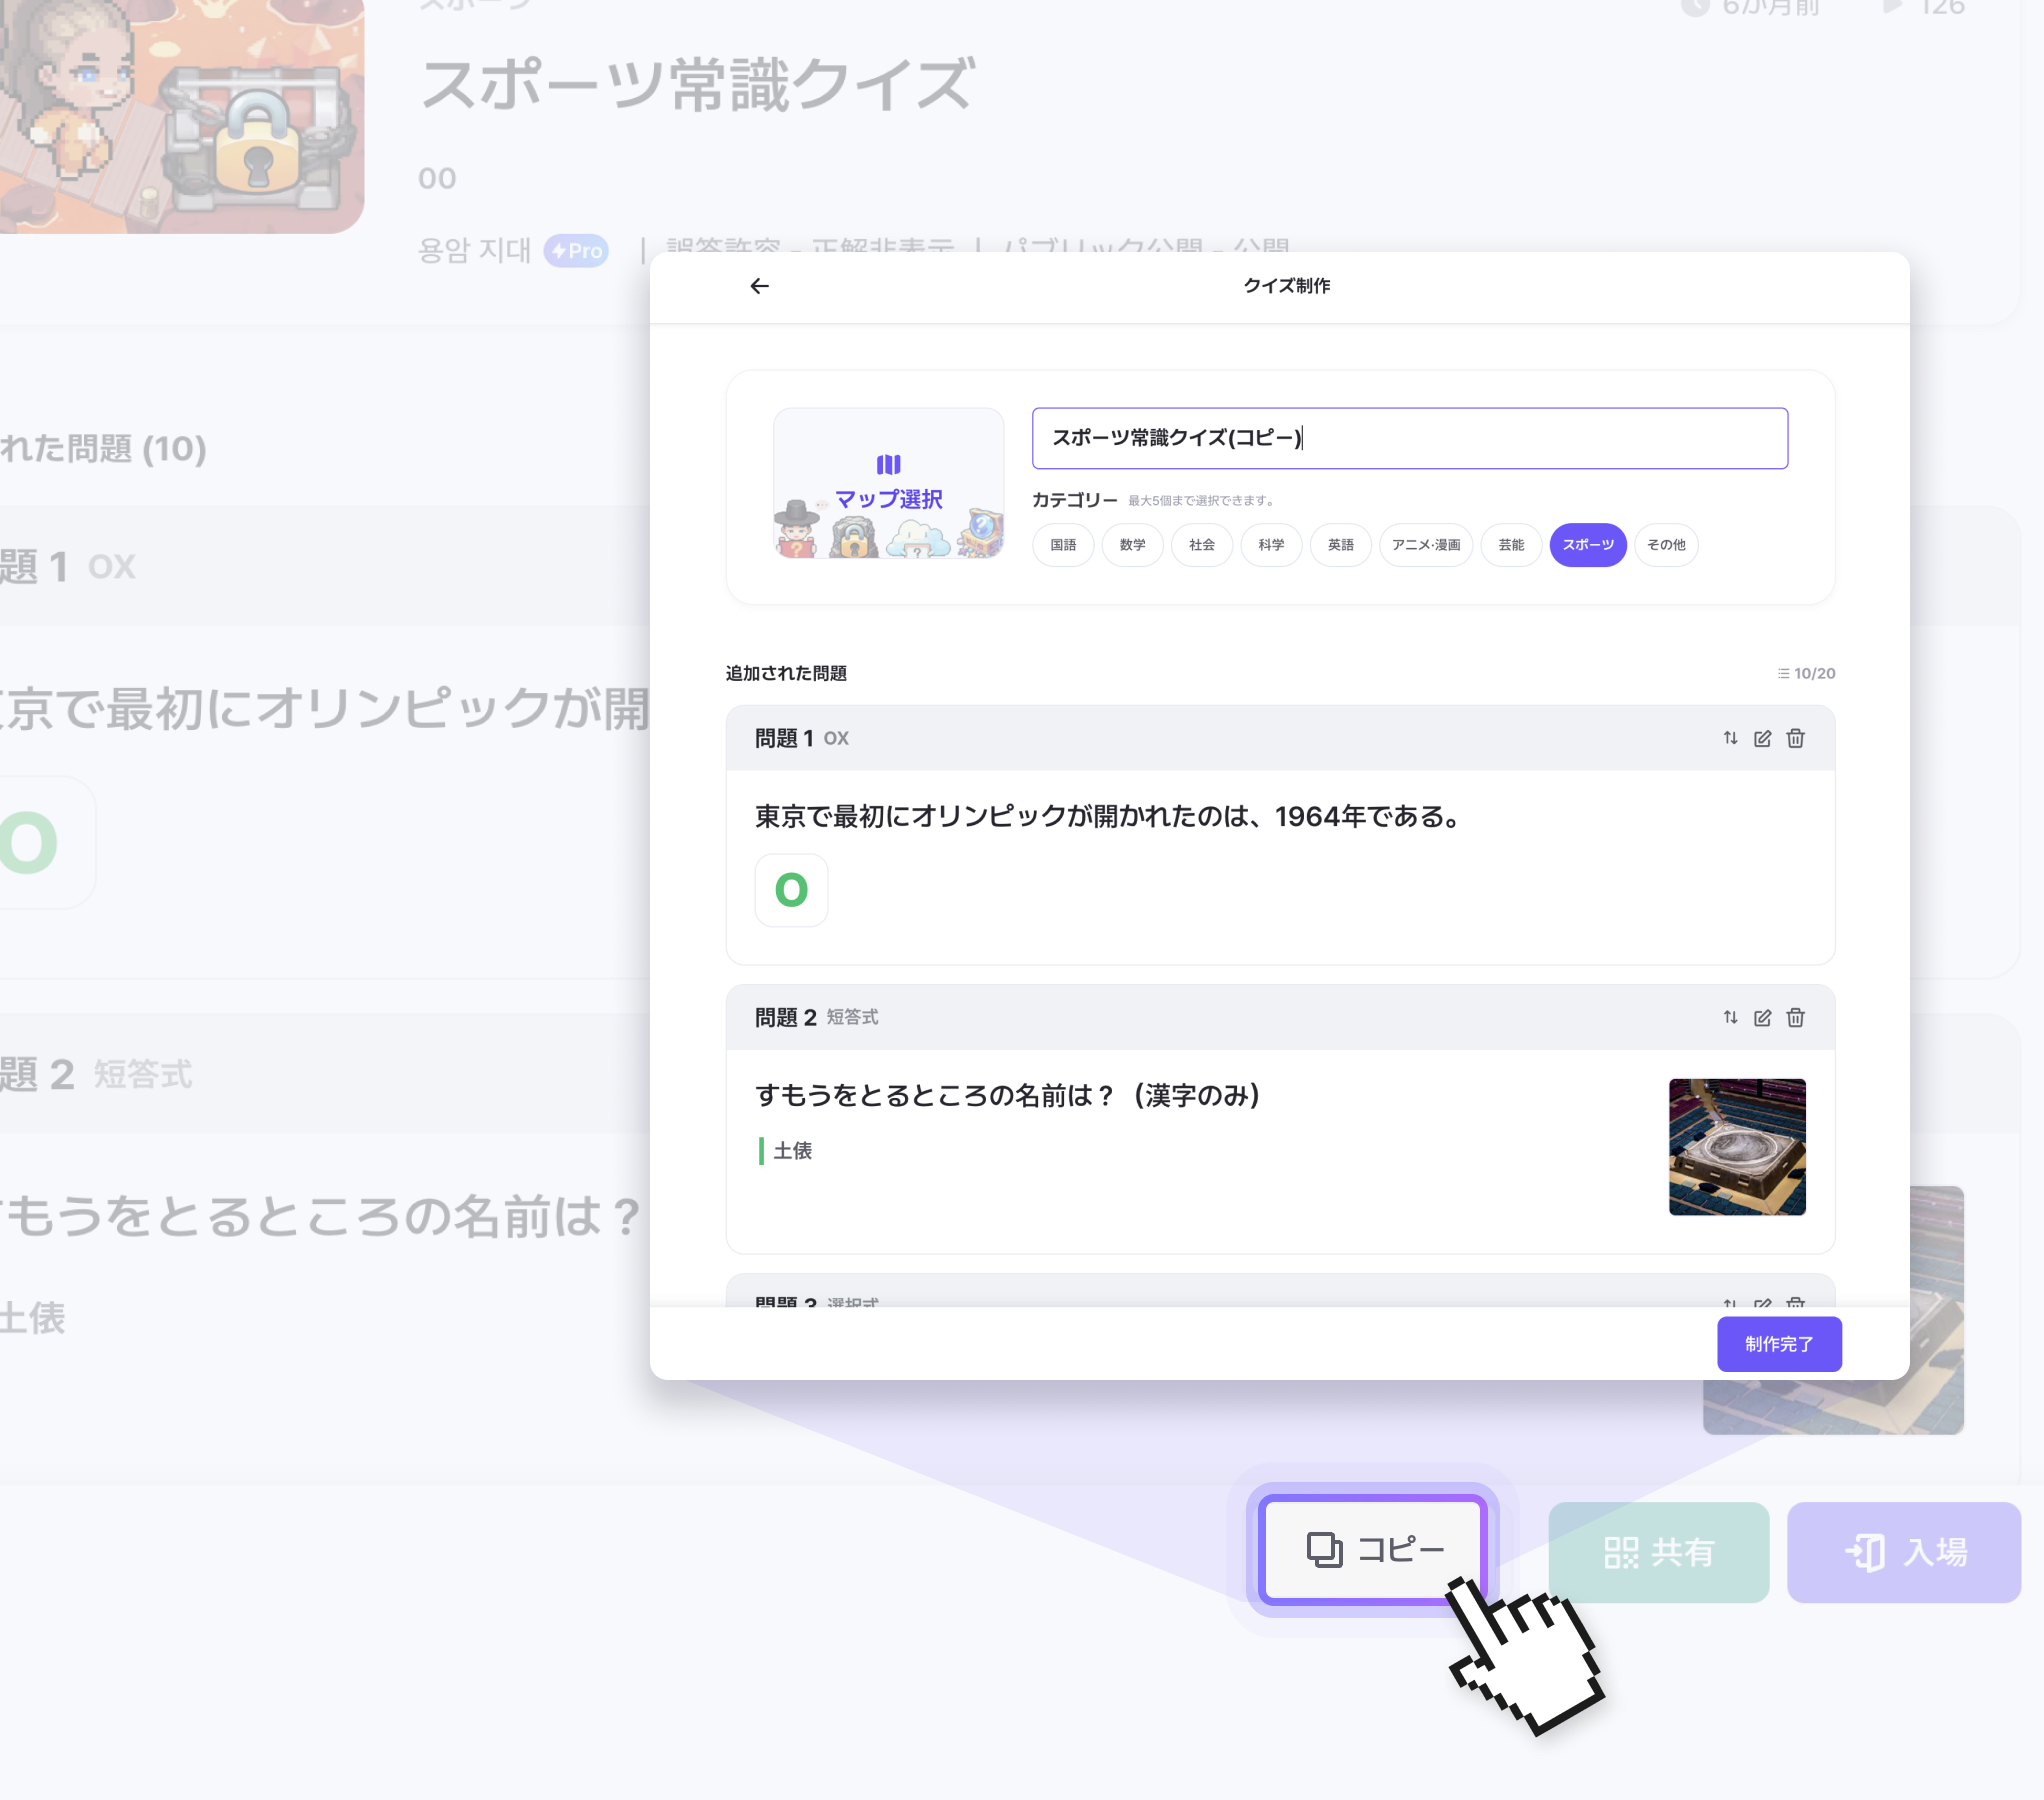Viewport: 2044px width, 1800px height.
Task: Click the 入場 enter button
Action: point(1903,1552)
